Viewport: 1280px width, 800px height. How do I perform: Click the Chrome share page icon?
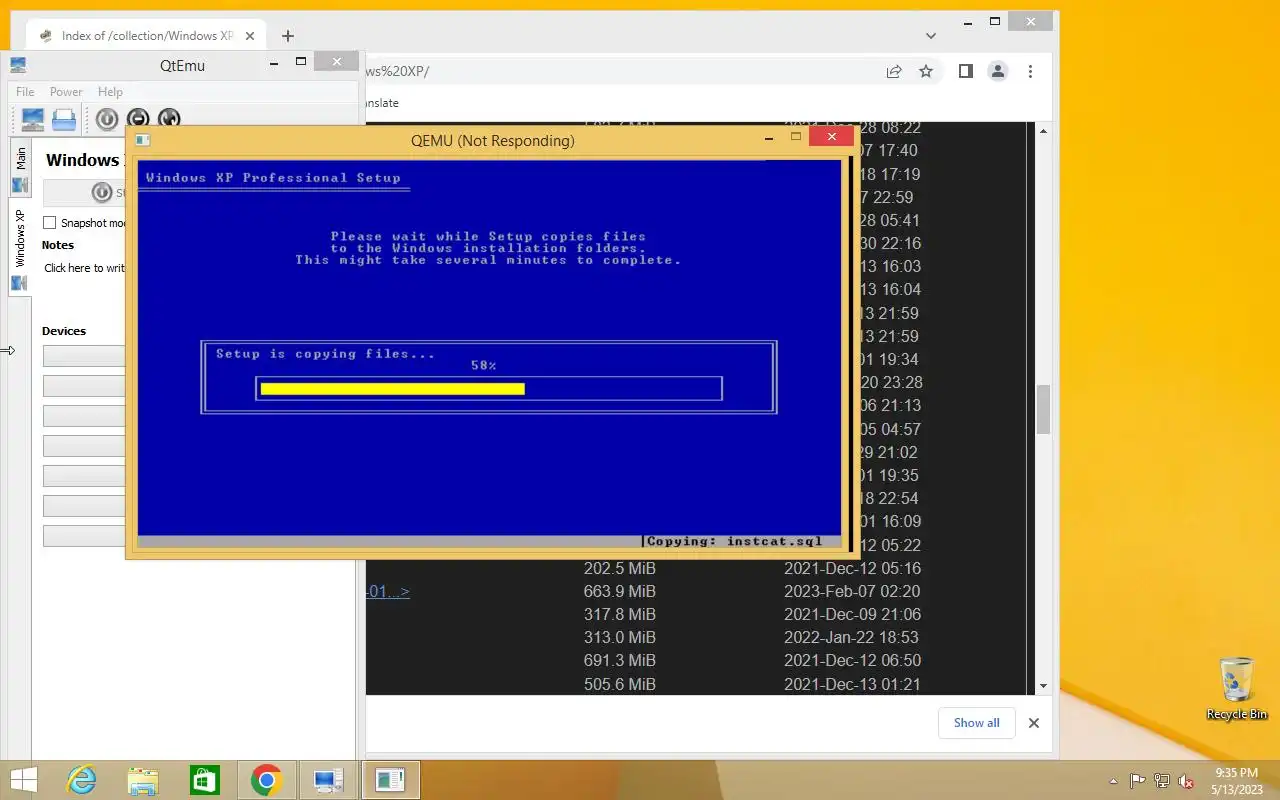click(x=894, y=71)
